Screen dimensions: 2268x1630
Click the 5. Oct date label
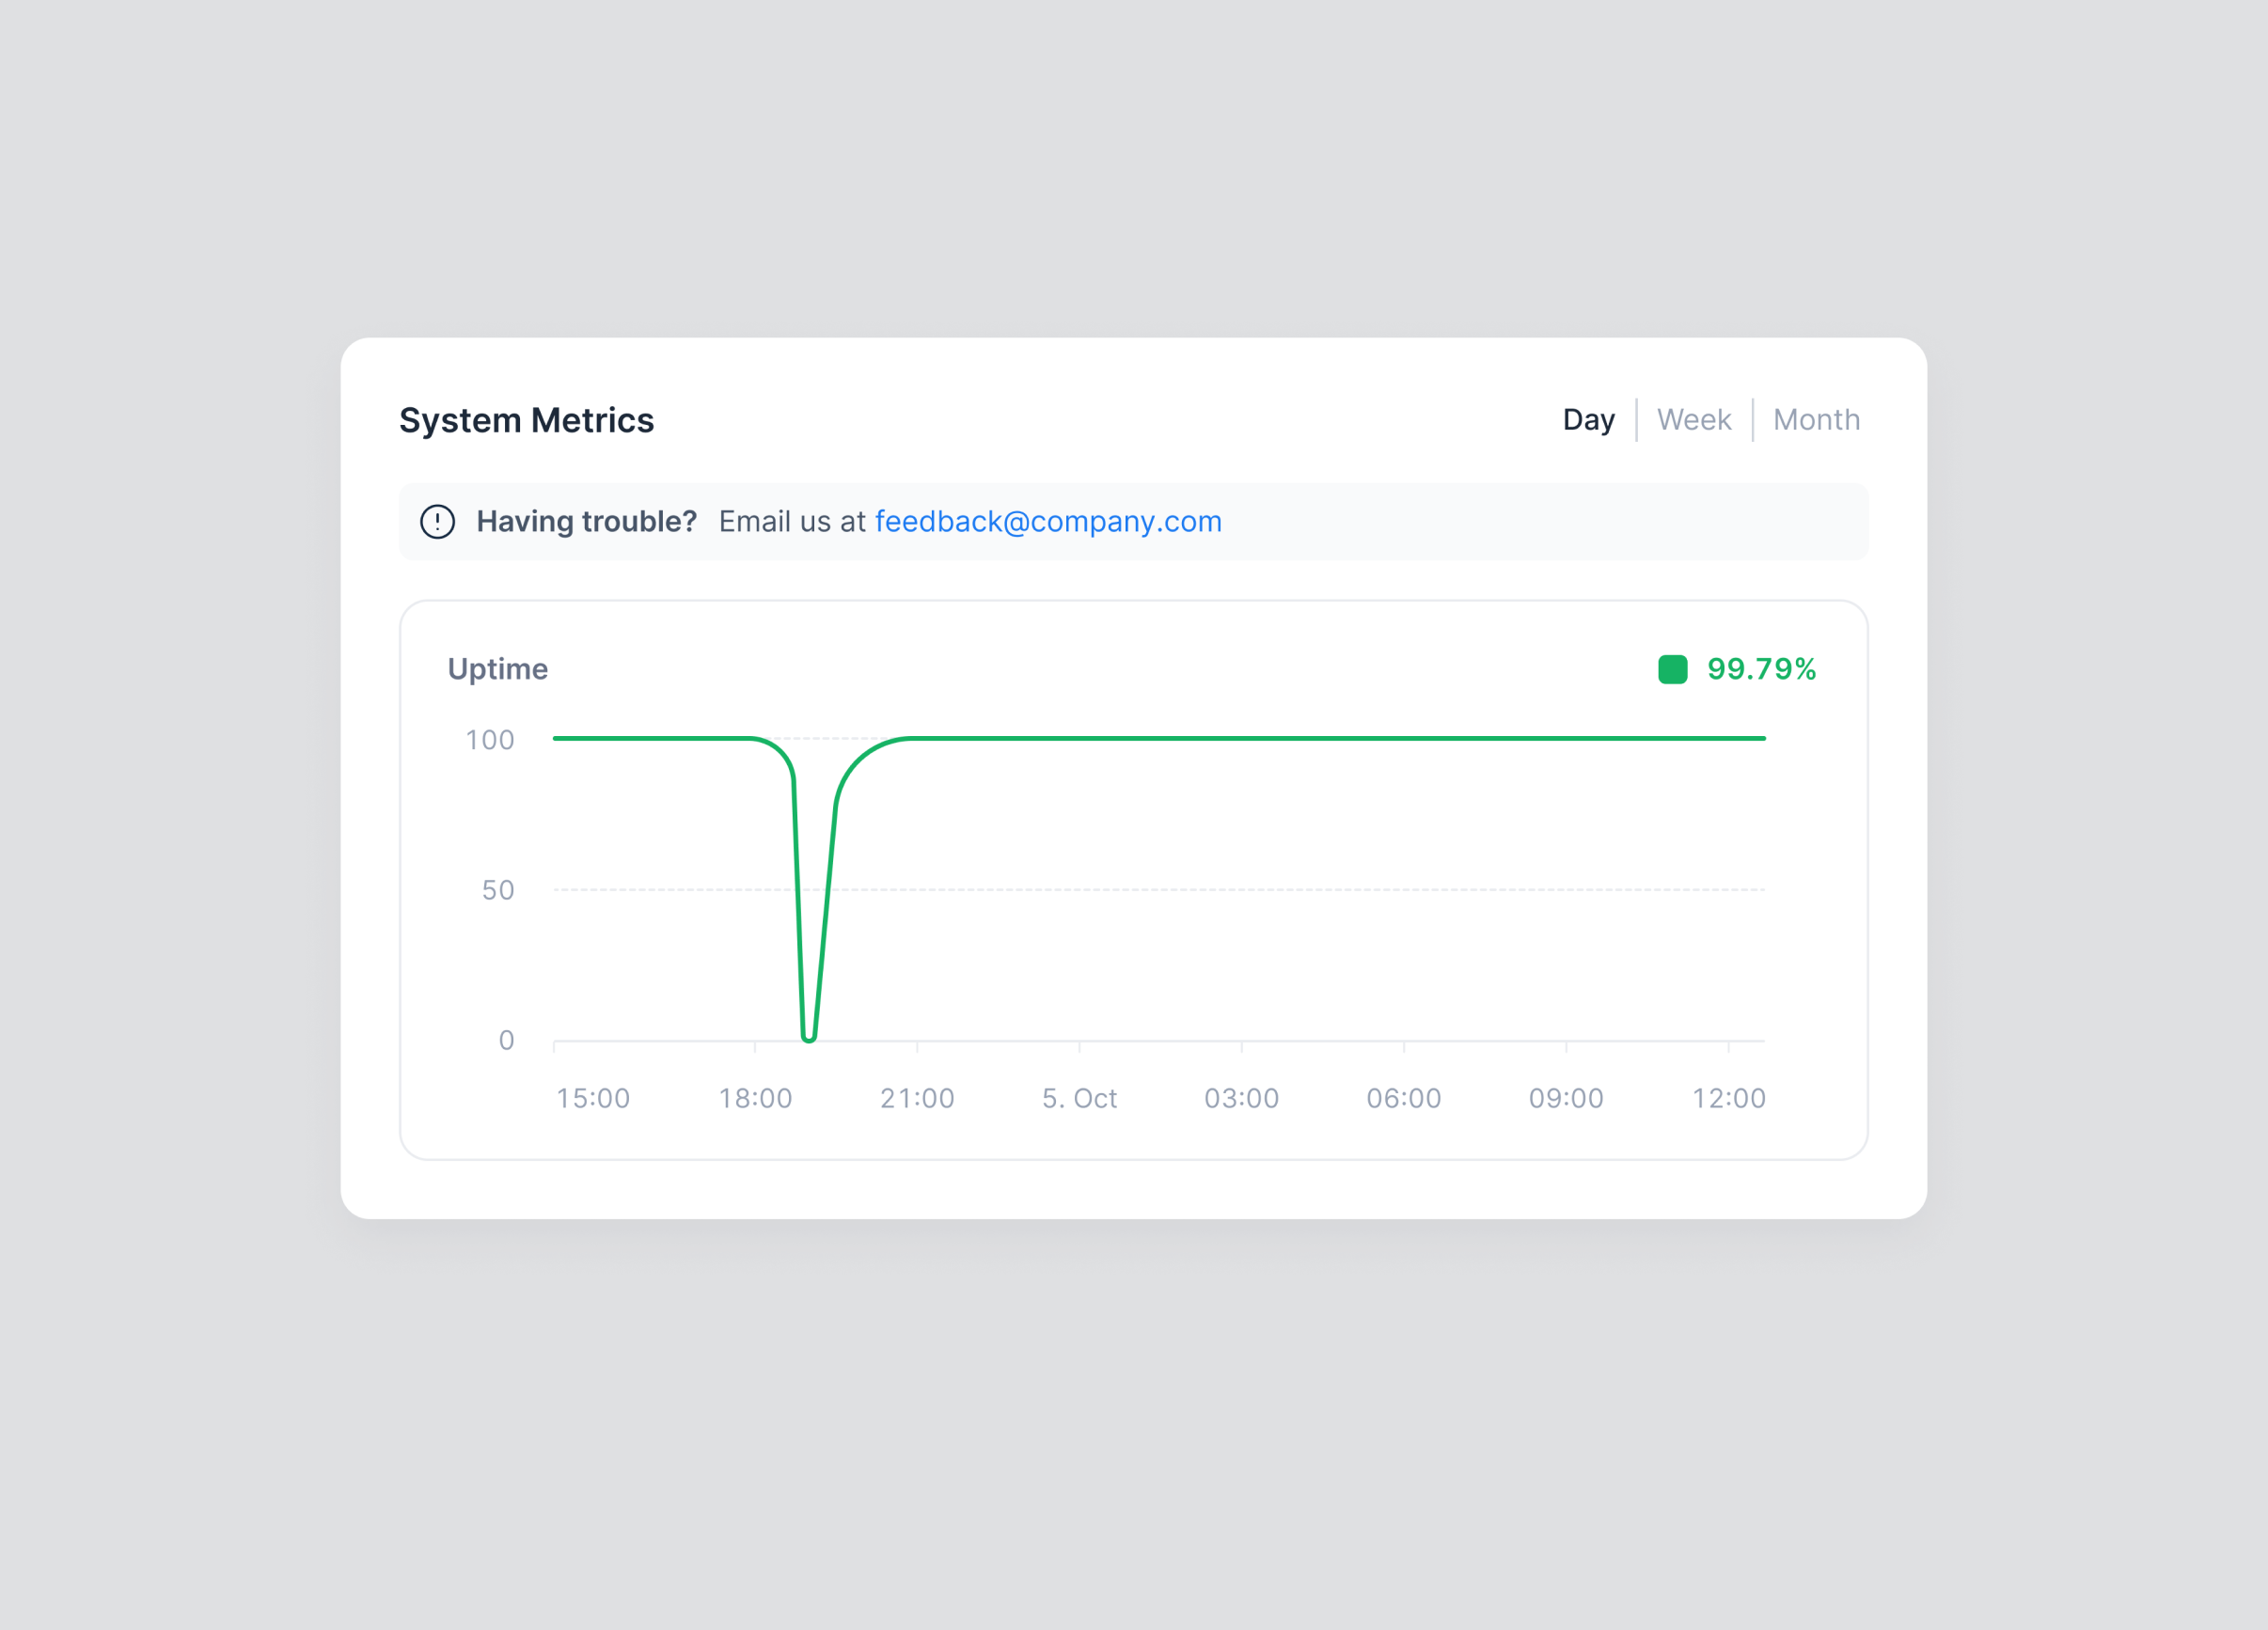click(1079, 1097)
